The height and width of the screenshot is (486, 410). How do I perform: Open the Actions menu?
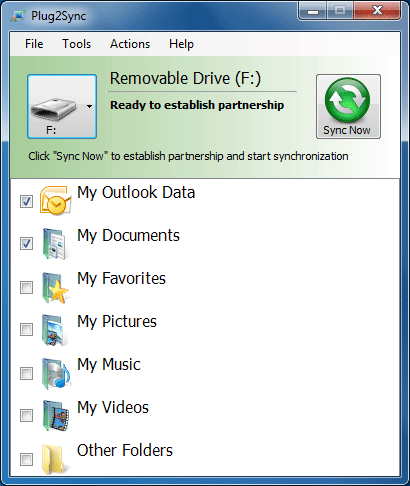pos(130,44)
